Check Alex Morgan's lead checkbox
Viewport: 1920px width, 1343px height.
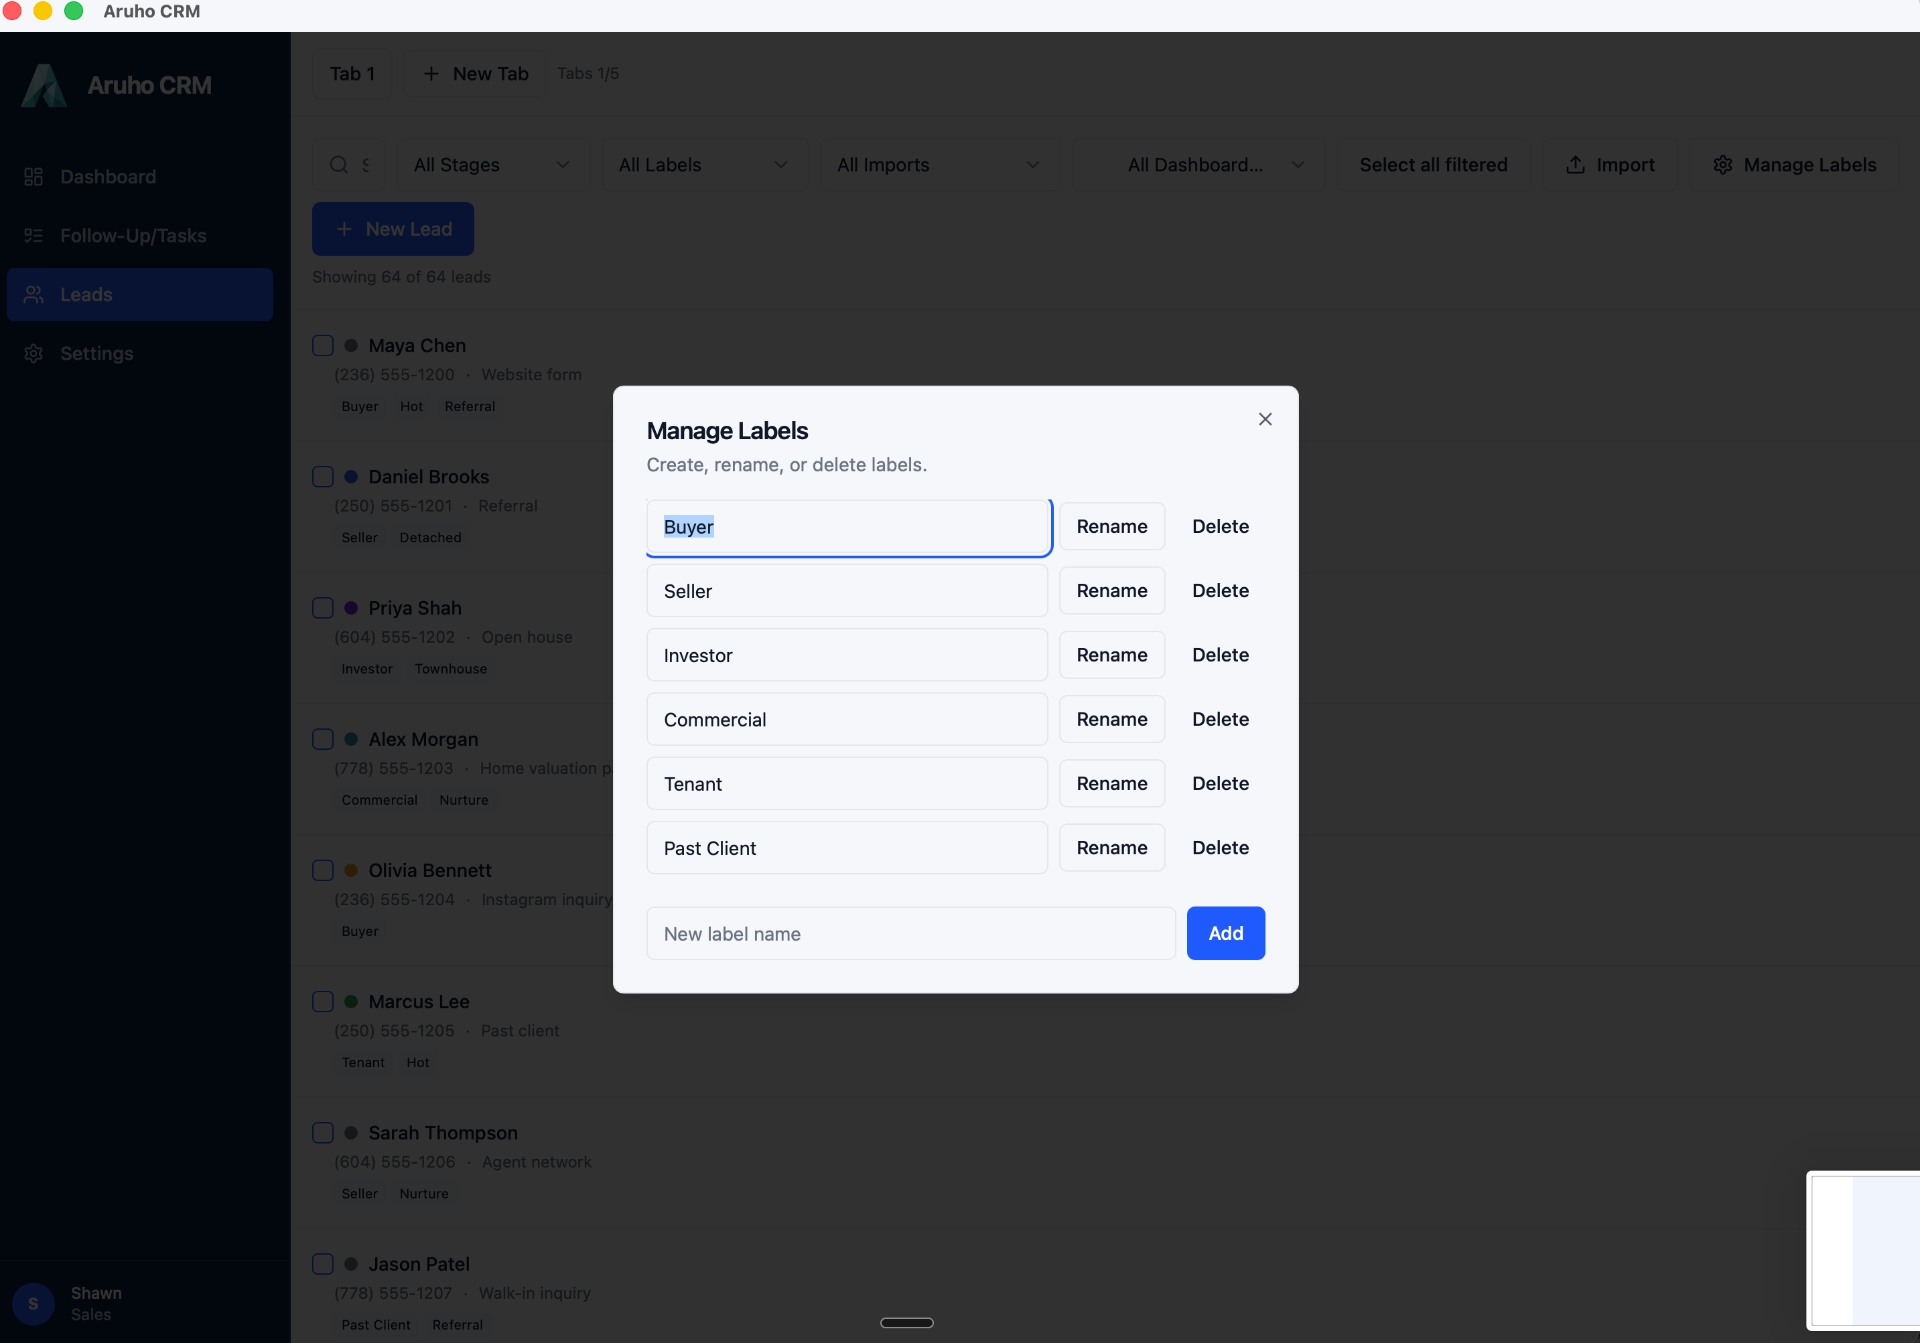tap(323, 739)
